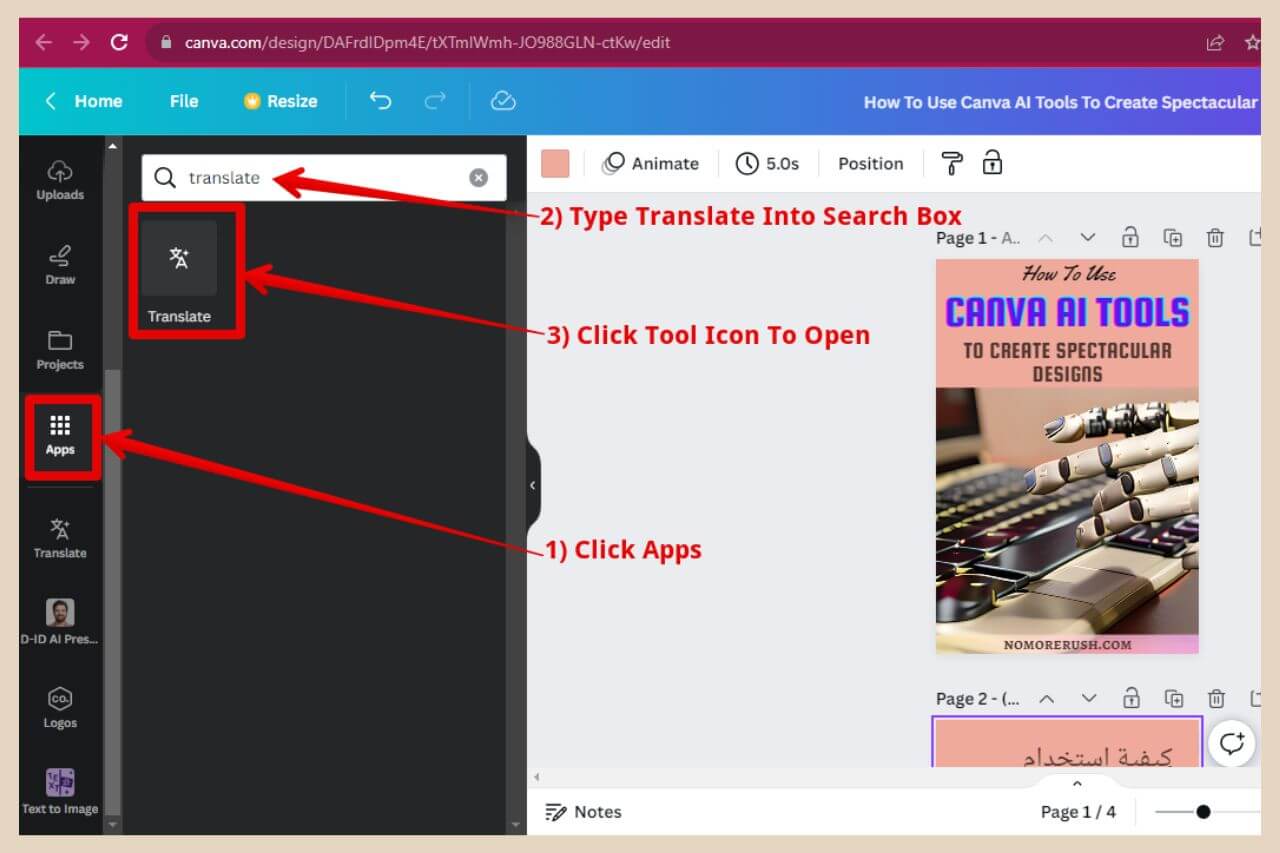Move Page 1 up
Image resolution: width=1280 pixels, height=853 pixels.
tap(1045, 238)
